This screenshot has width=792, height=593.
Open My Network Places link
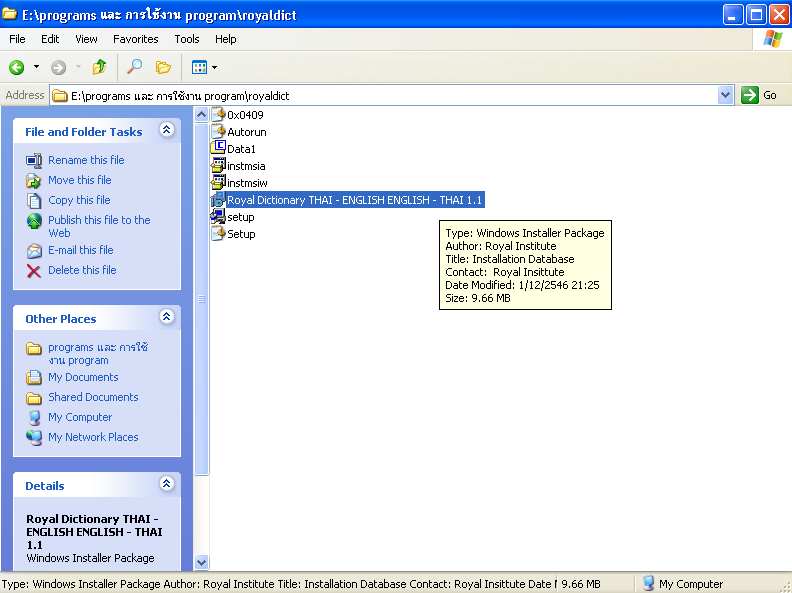(x=93, y=437)
